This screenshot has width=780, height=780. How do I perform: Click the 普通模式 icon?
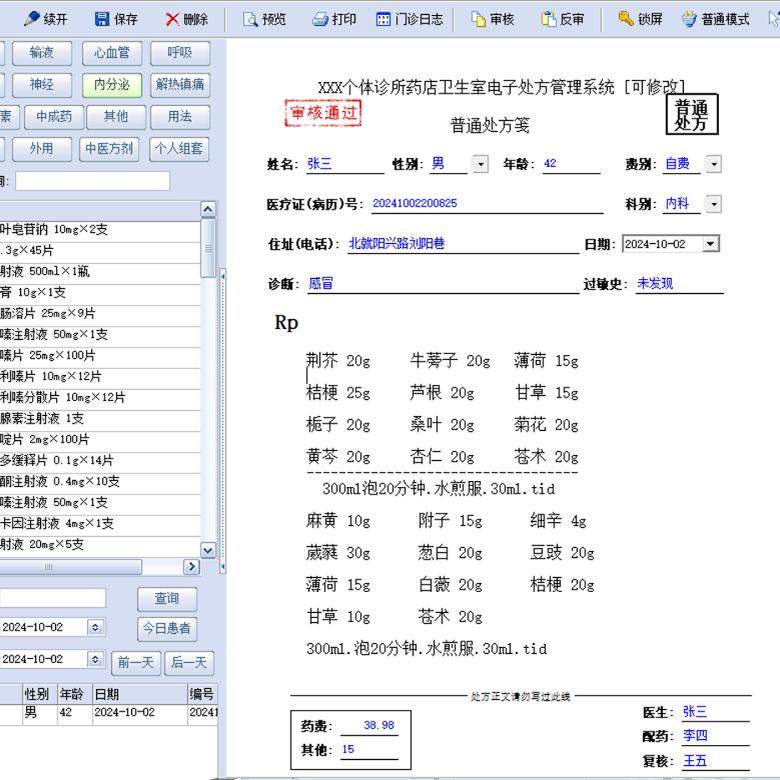689,19
